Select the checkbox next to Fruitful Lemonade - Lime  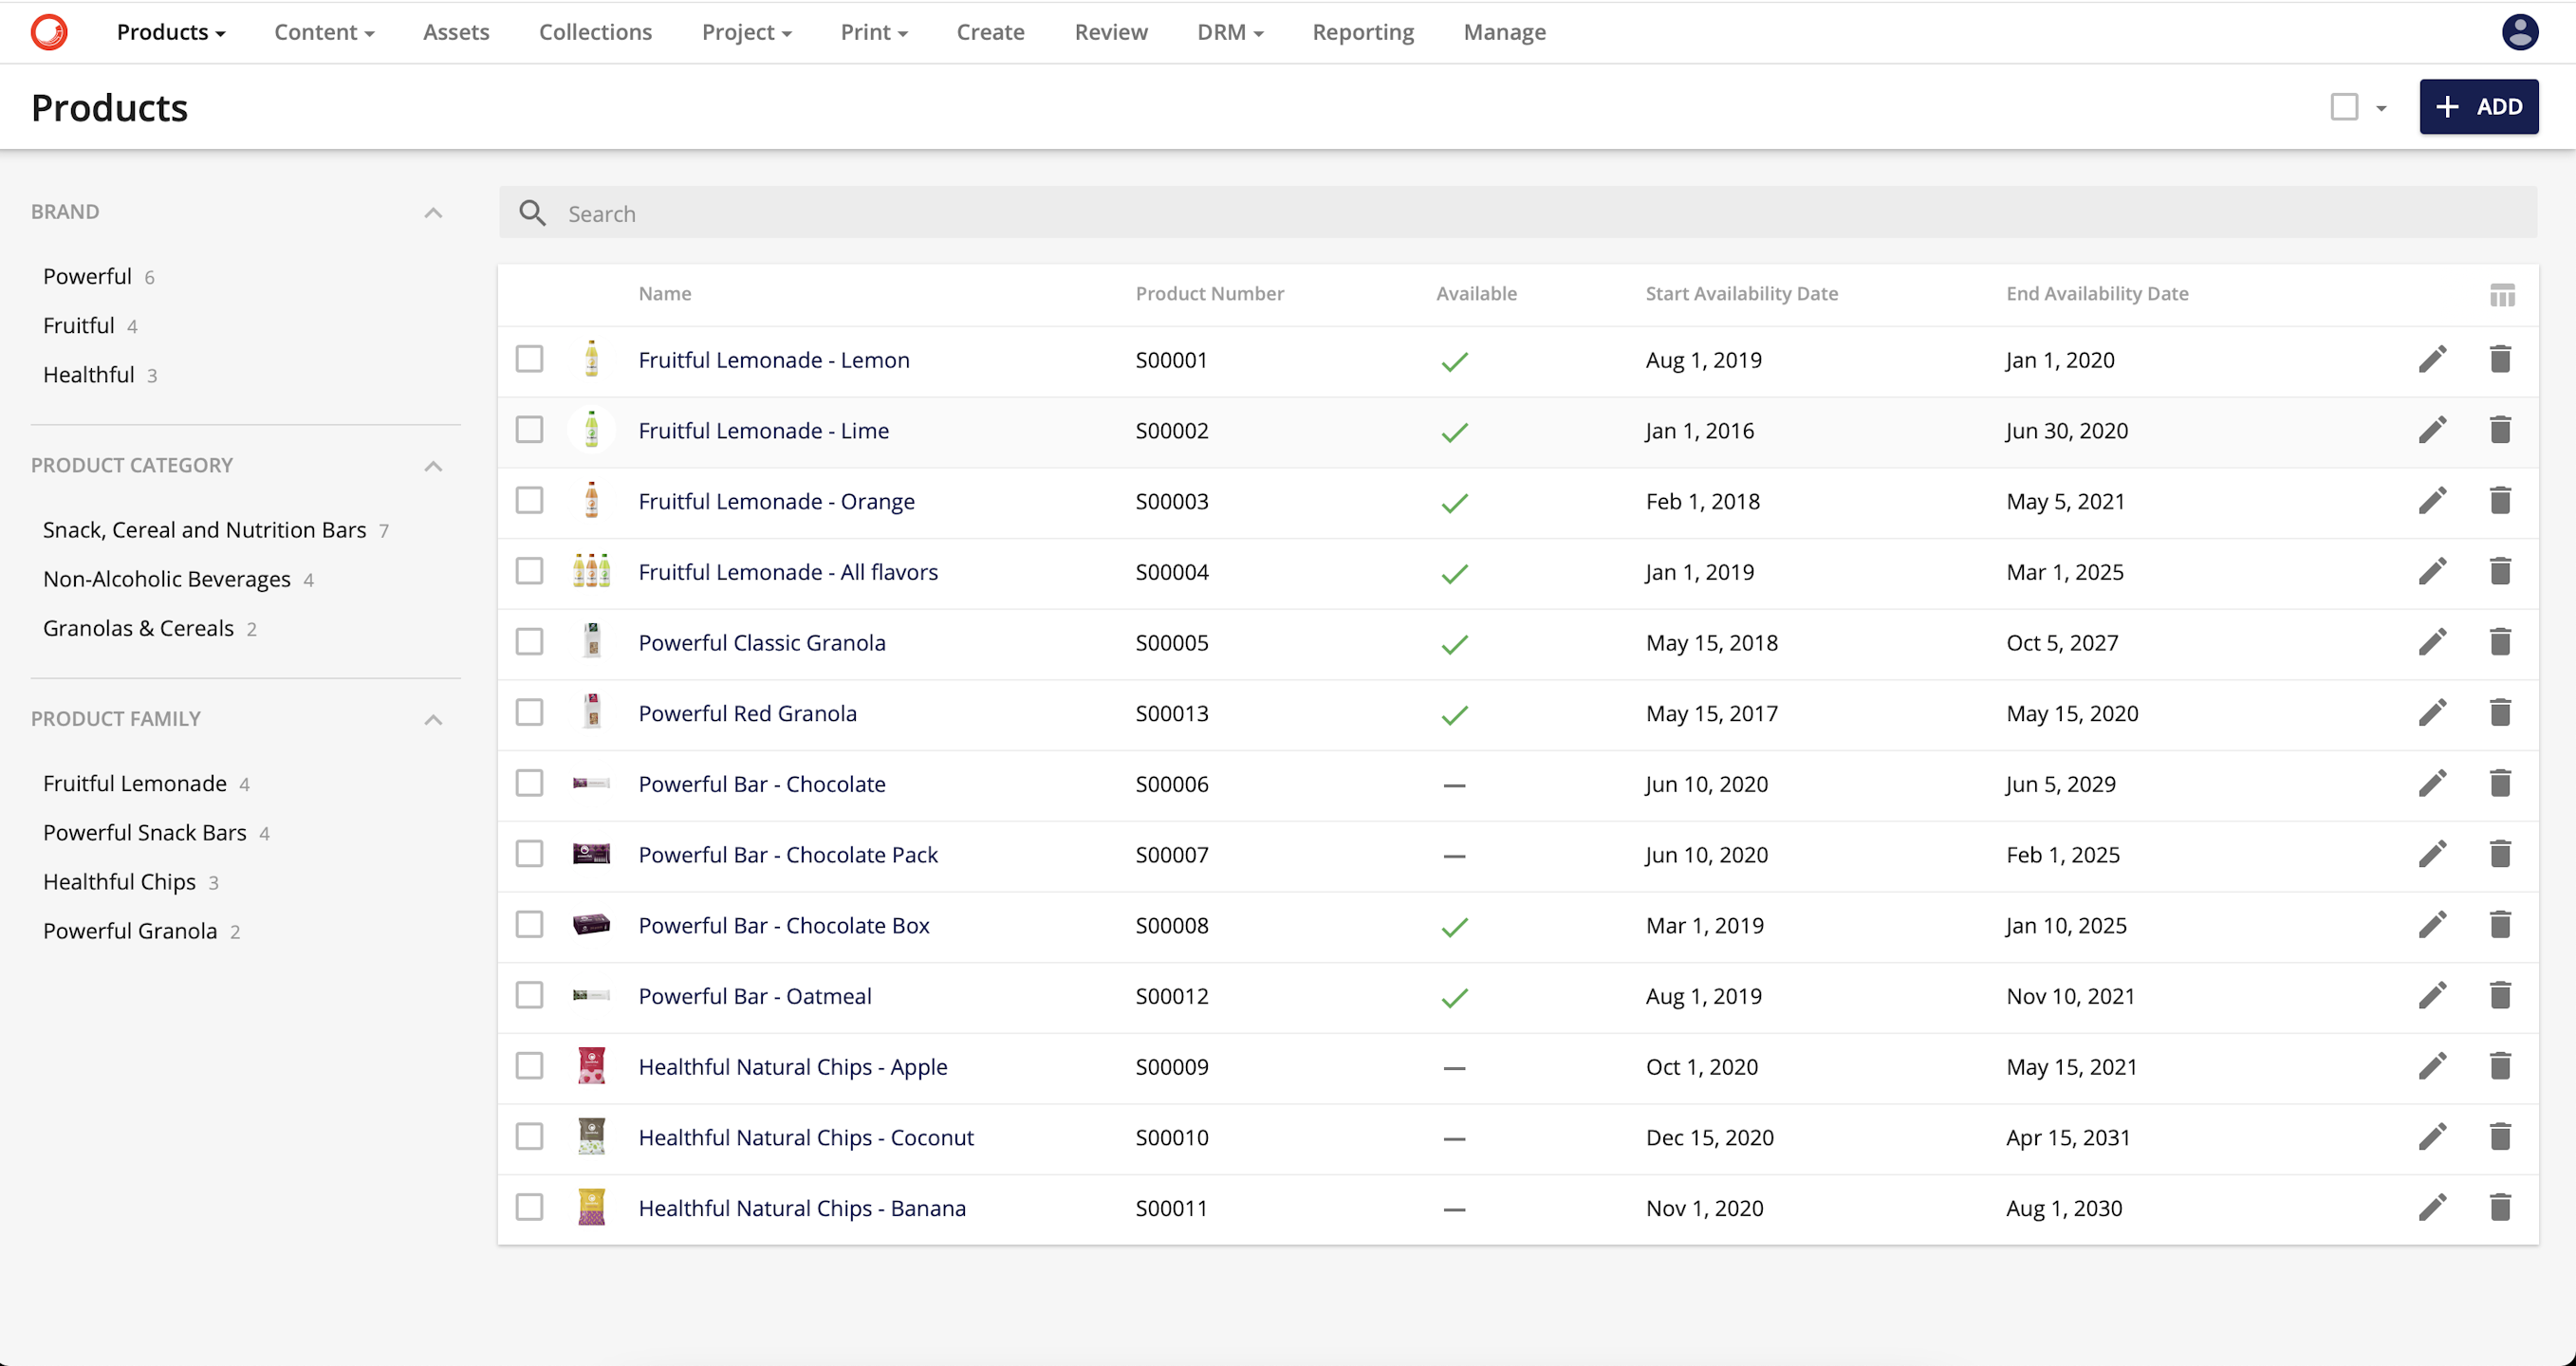coord(529,429)
